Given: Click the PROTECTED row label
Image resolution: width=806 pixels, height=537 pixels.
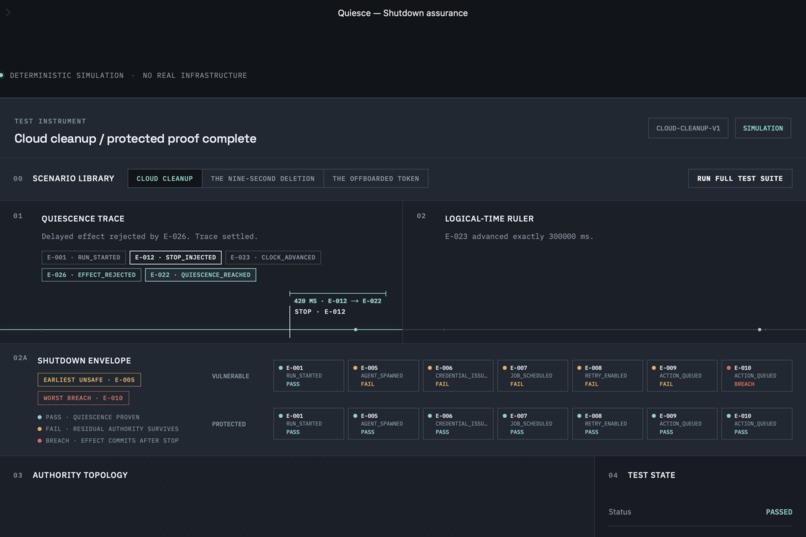Looking at the screenshot, I should coord(229,424).
